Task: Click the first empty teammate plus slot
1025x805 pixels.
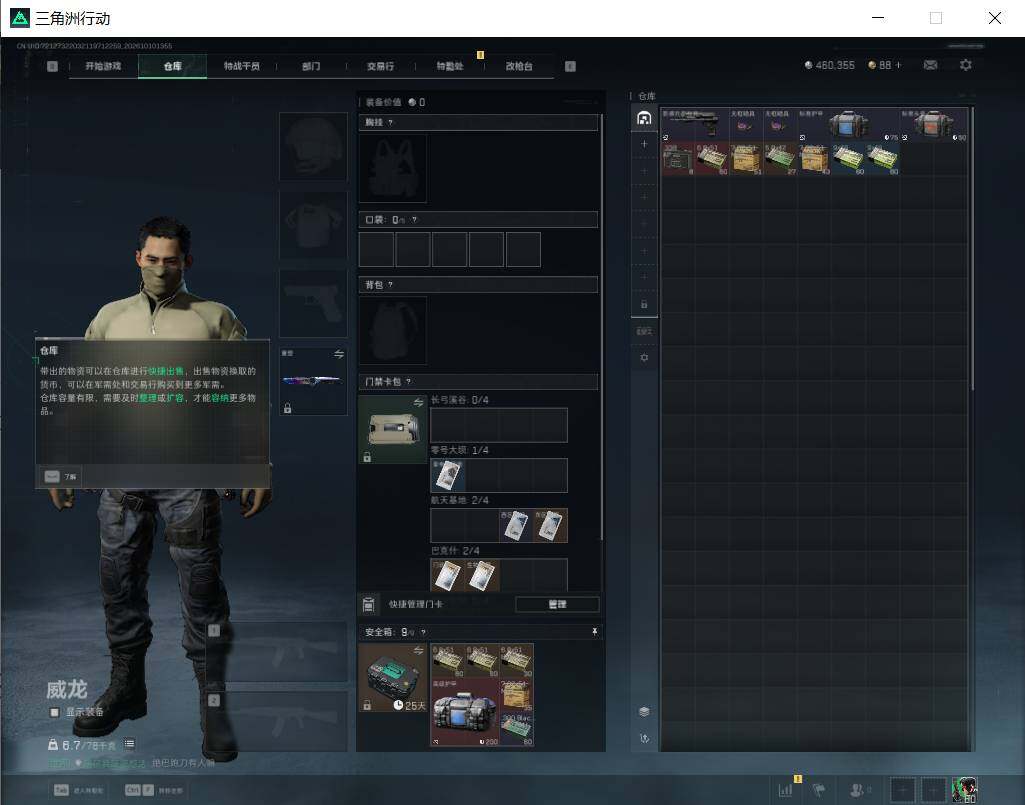Action: click(902, 790)
